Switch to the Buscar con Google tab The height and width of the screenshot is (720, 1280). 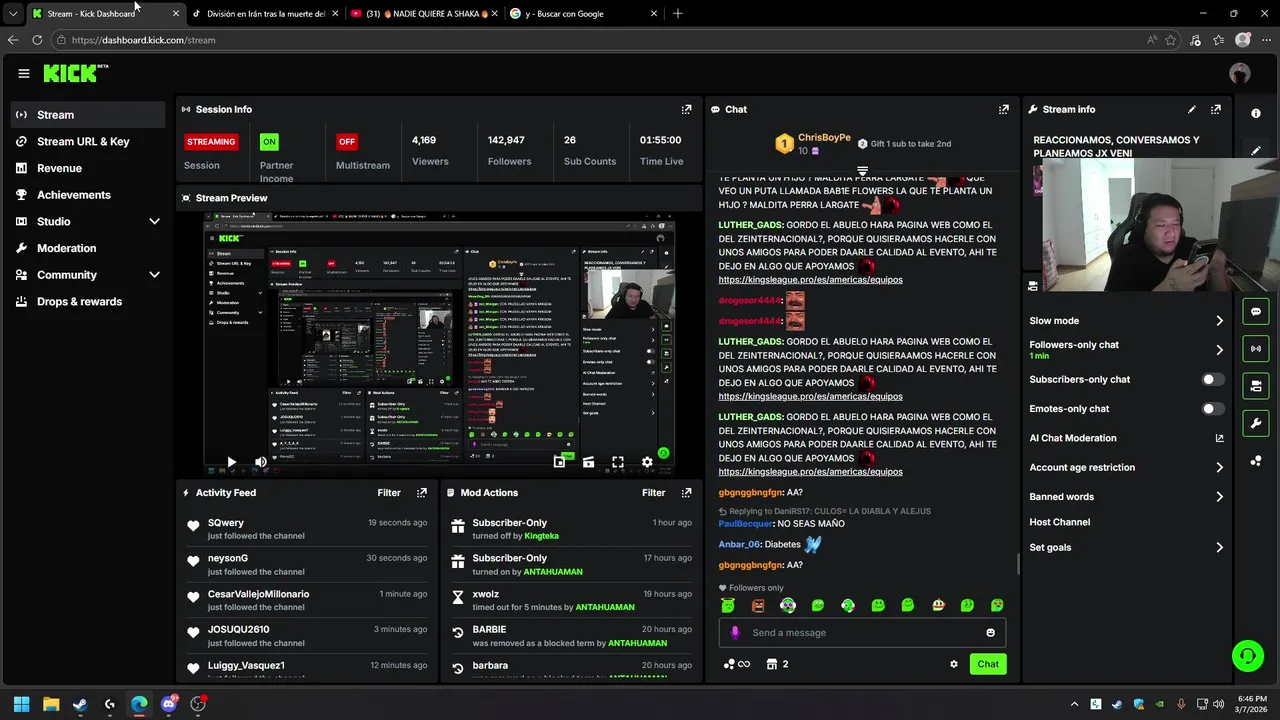pos(583,14)
